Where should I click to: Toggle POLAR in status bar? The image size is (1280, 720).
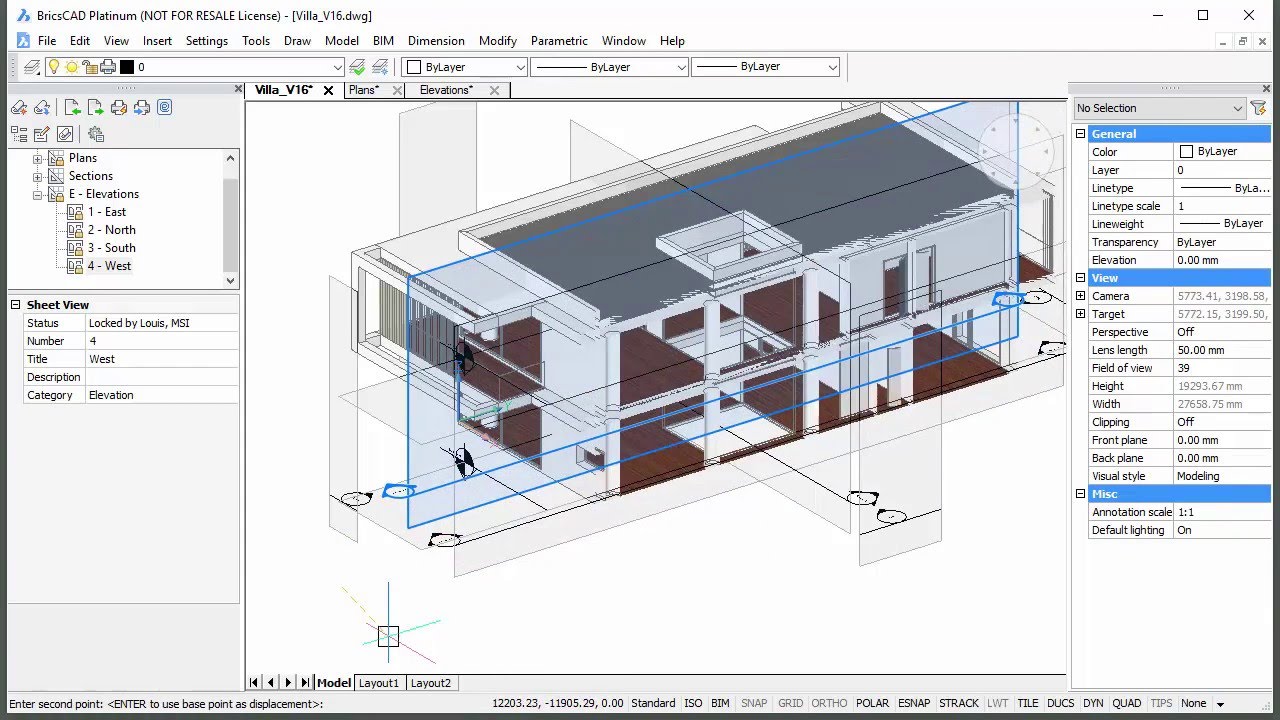(872, 703)
